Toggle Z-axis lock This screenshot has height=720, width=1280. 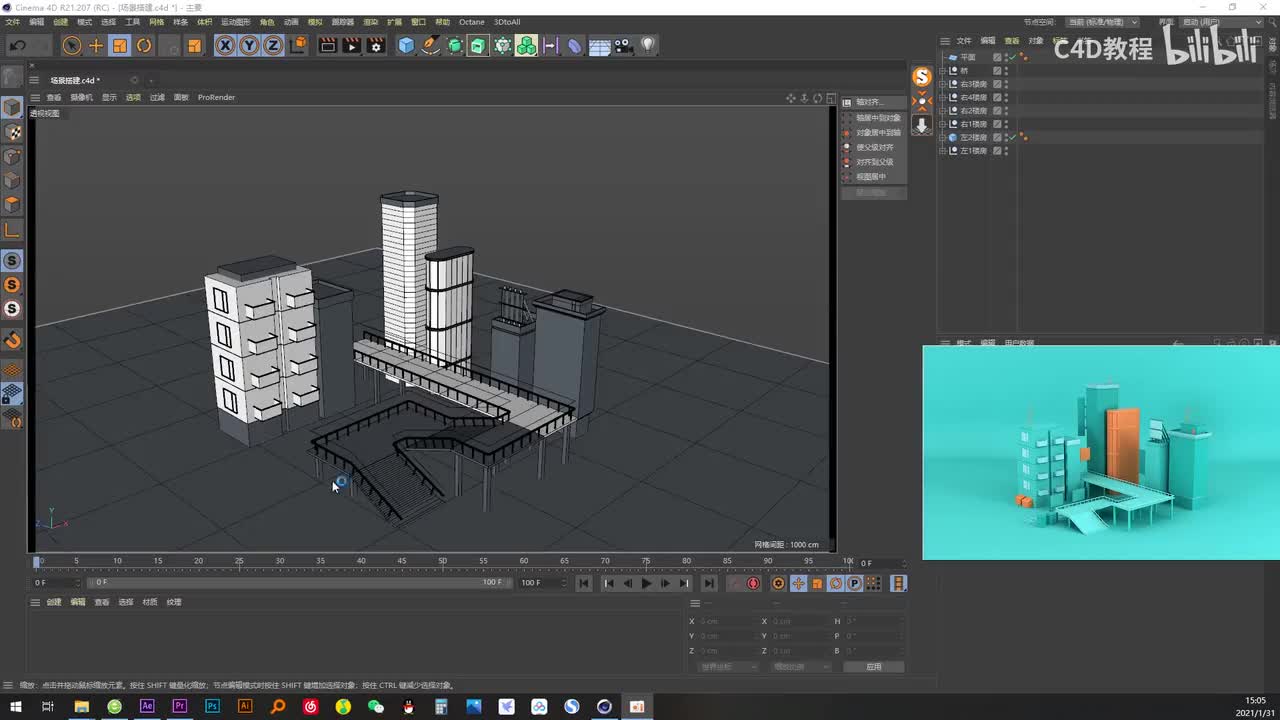(272, 45)
